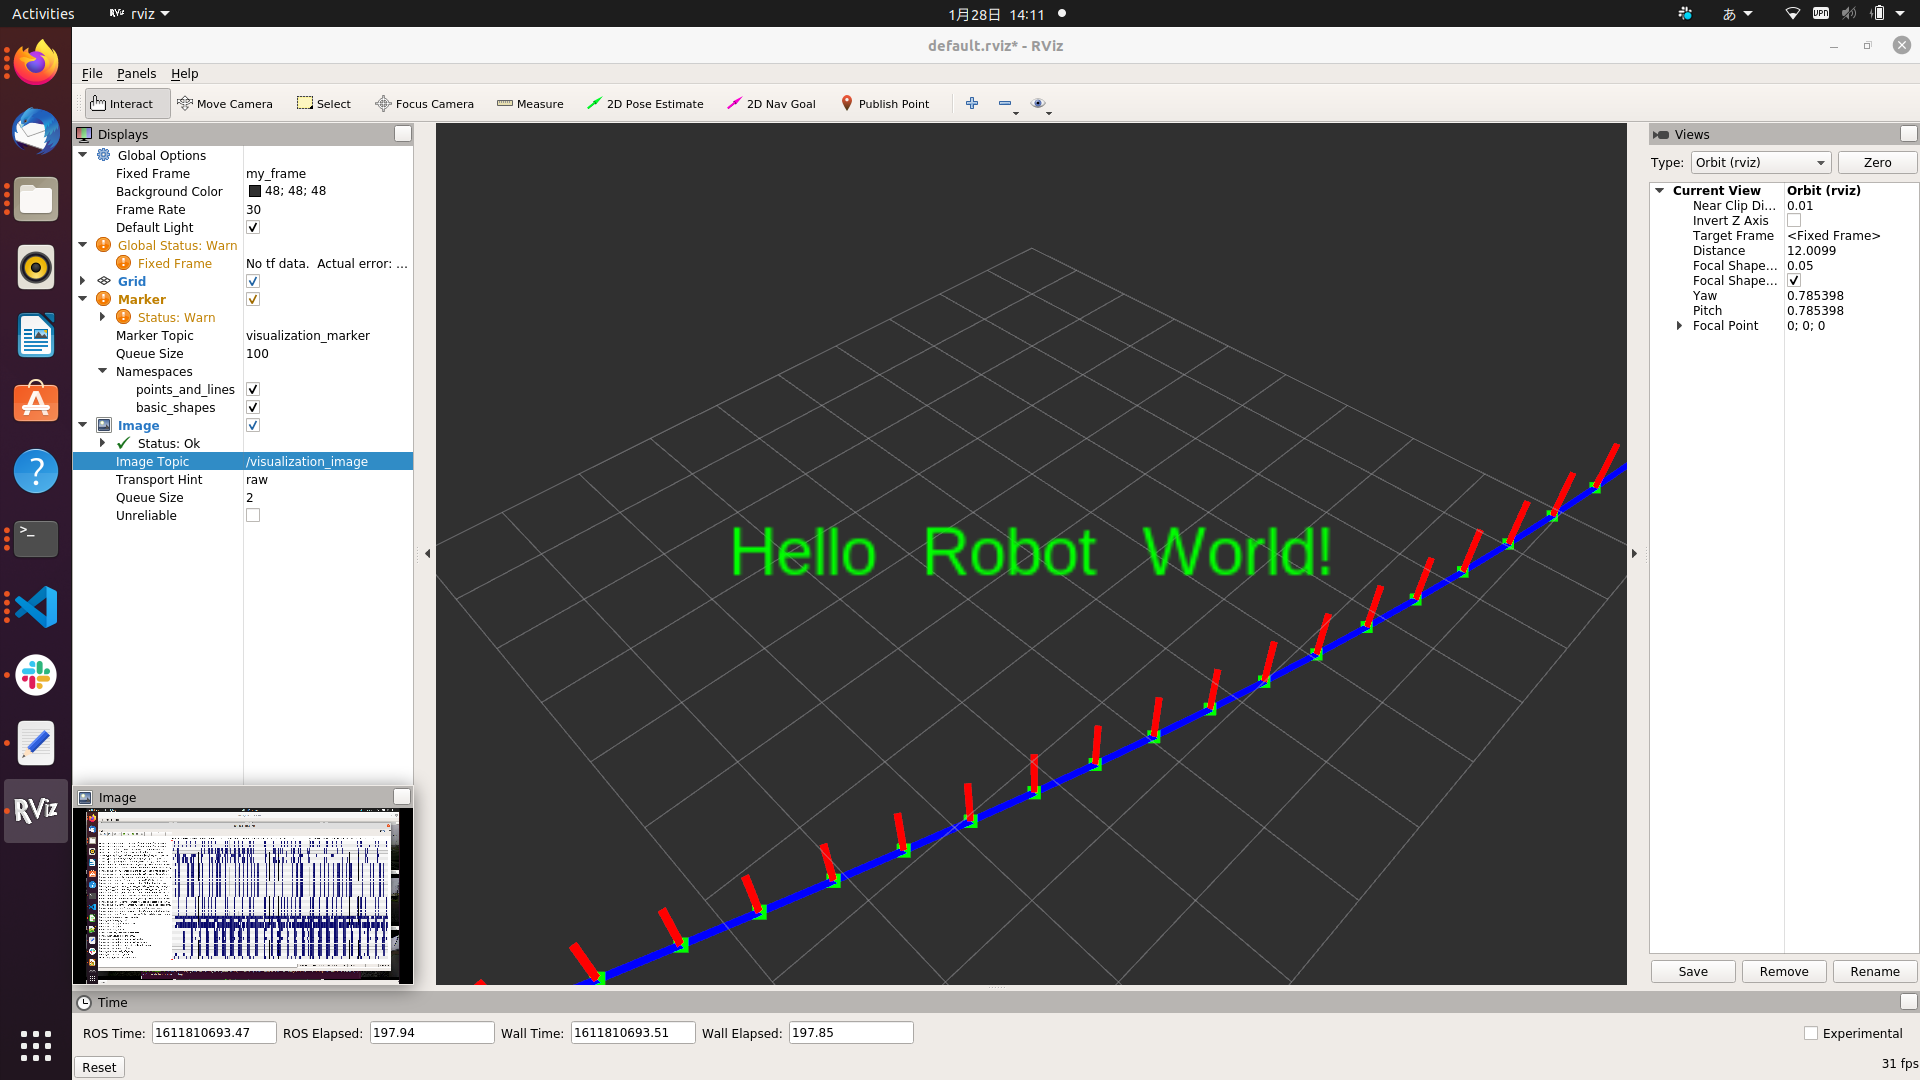The image size is (1920, 1080).
Task: Expand the Image Status: Ok row
Action: point(103,443)
